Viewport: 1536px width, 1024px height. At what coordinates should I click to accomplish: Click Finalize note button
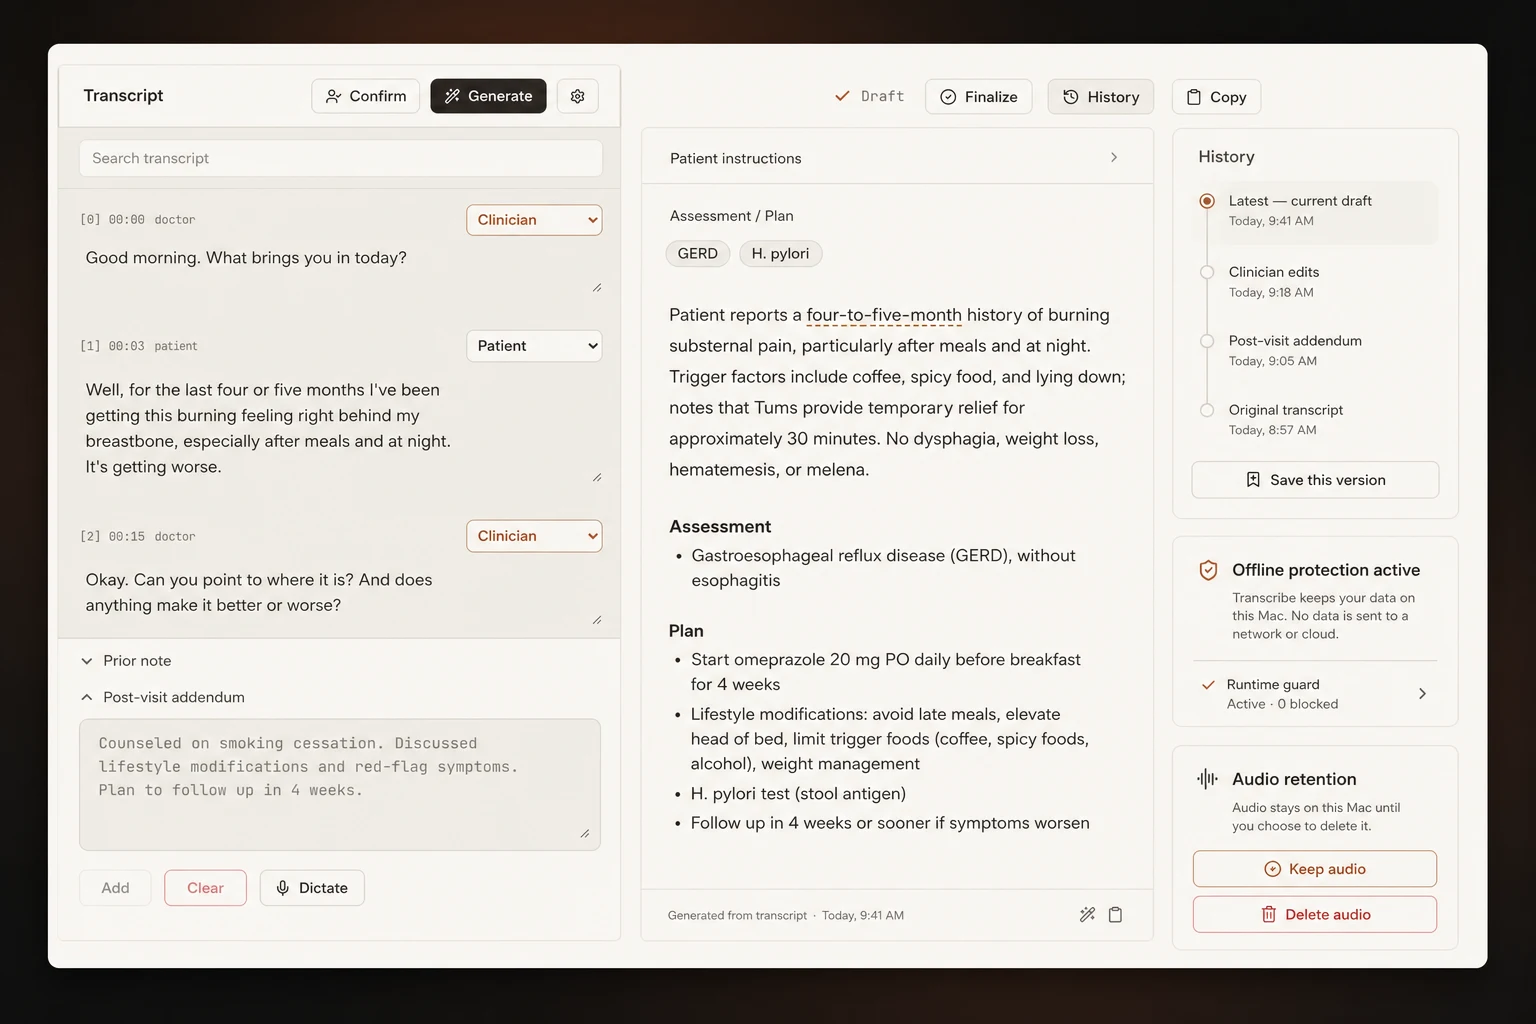(x=978, y=97)
